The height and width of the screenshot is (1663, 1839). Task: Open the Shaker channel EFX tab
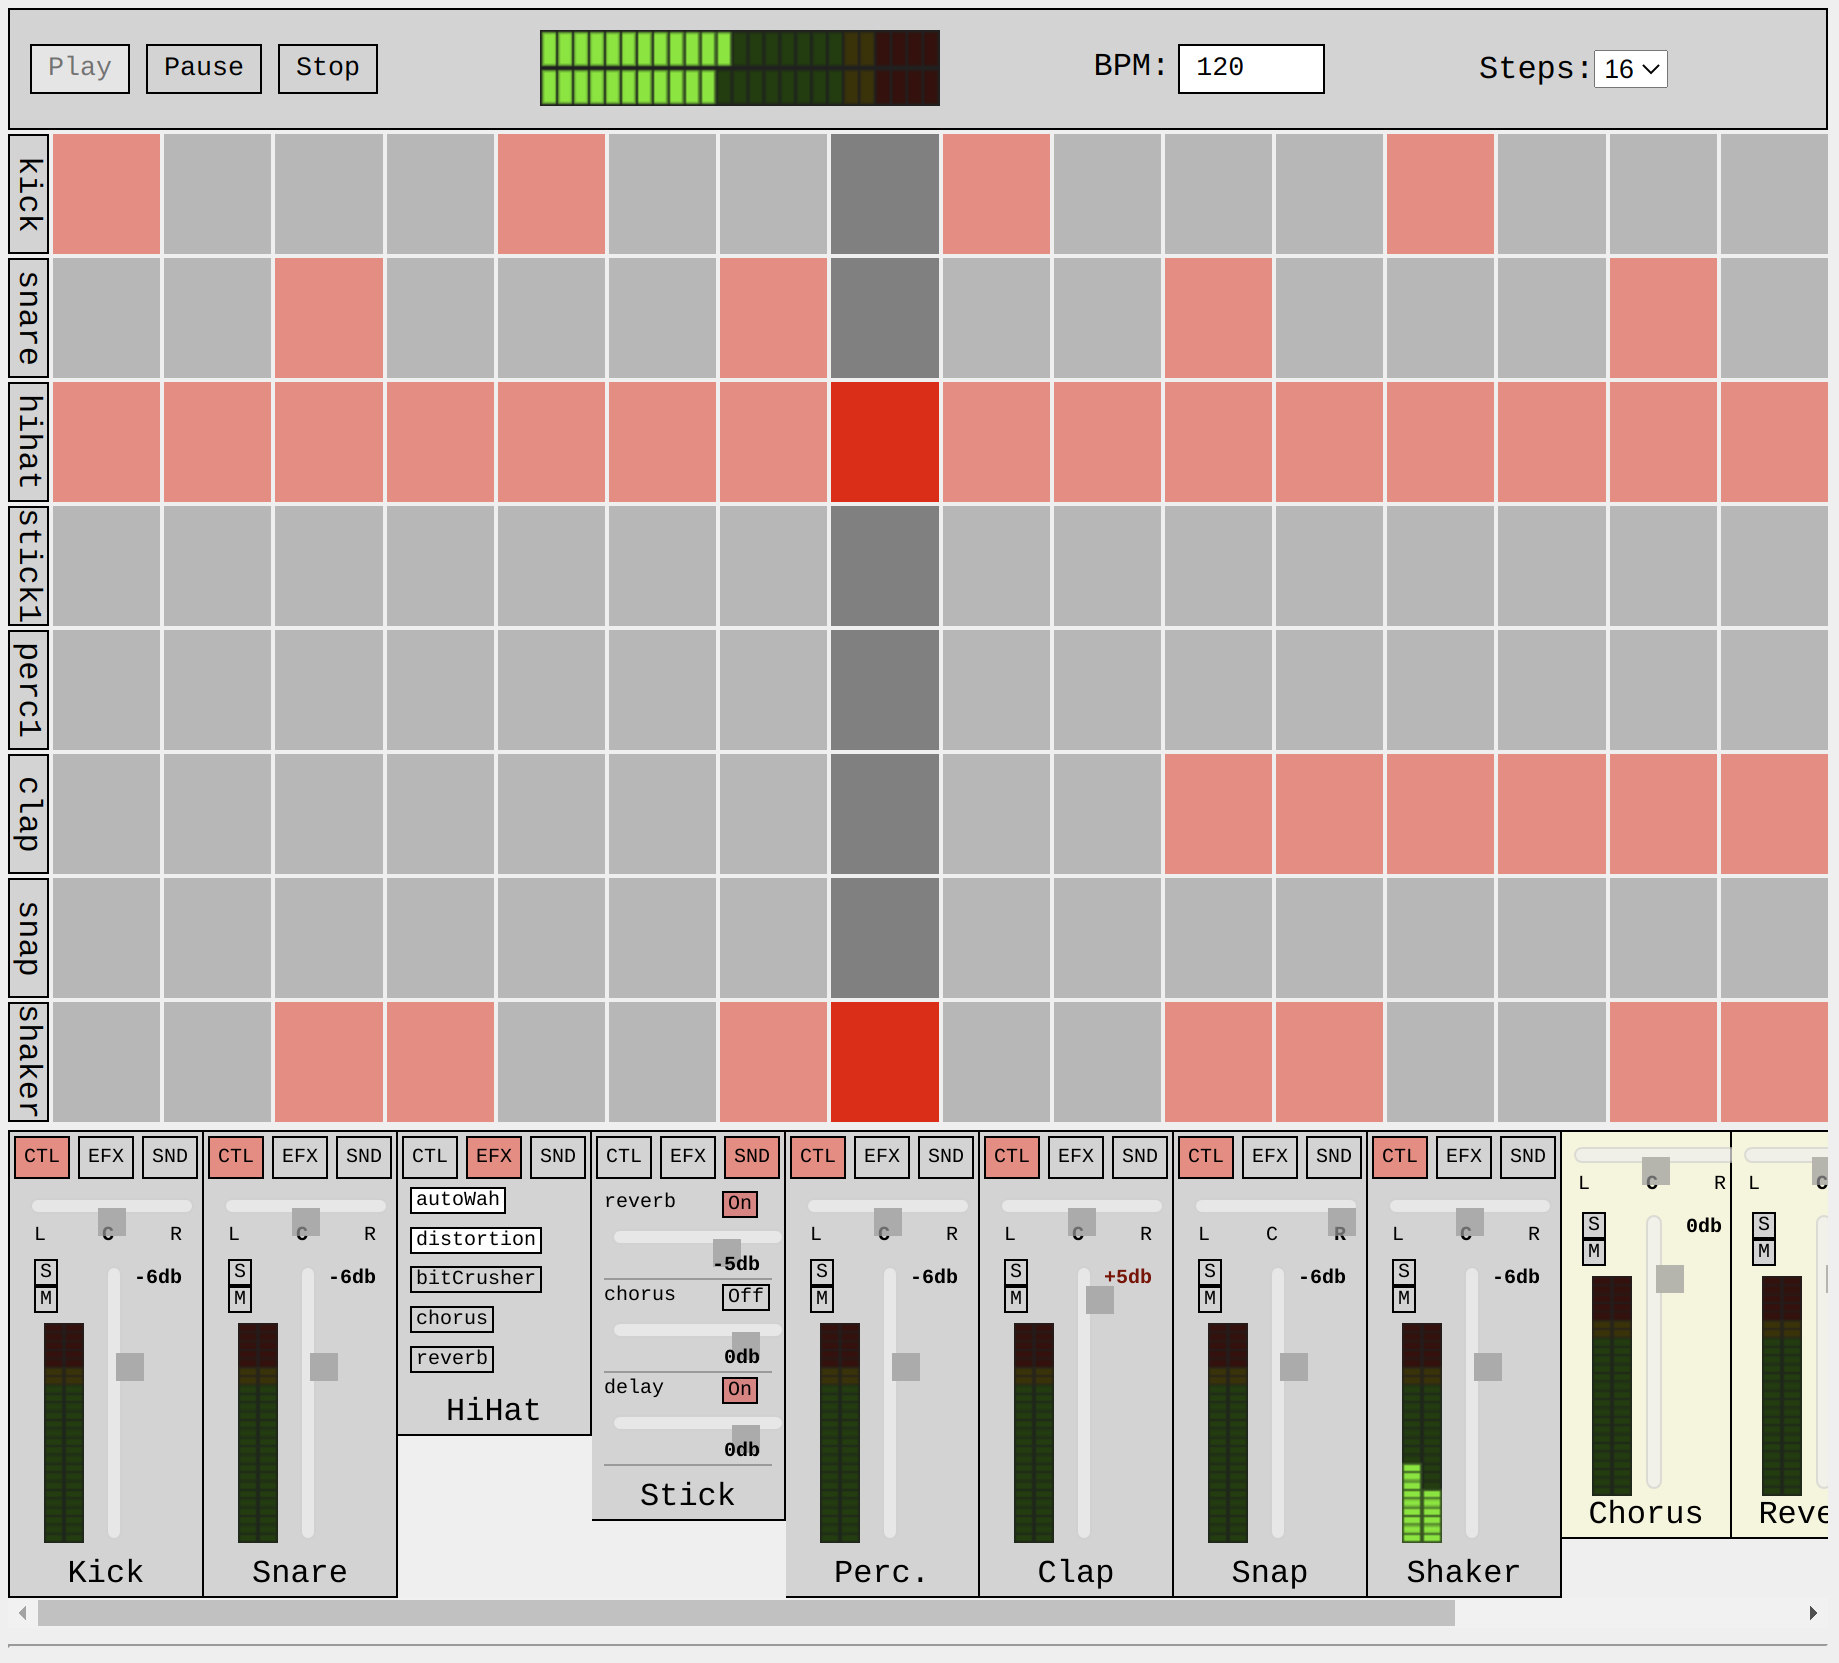click(x=1464, y=1157)
